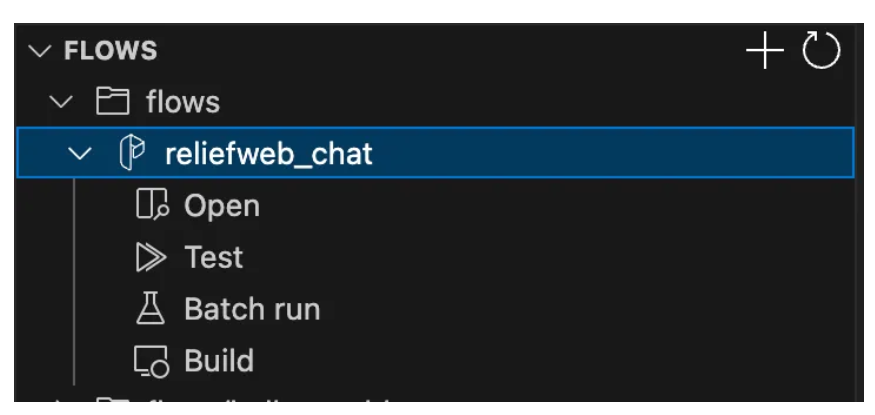Refresh the FLOWS panel with the circular arrow

pyautogui.click(x=821, y=50)
